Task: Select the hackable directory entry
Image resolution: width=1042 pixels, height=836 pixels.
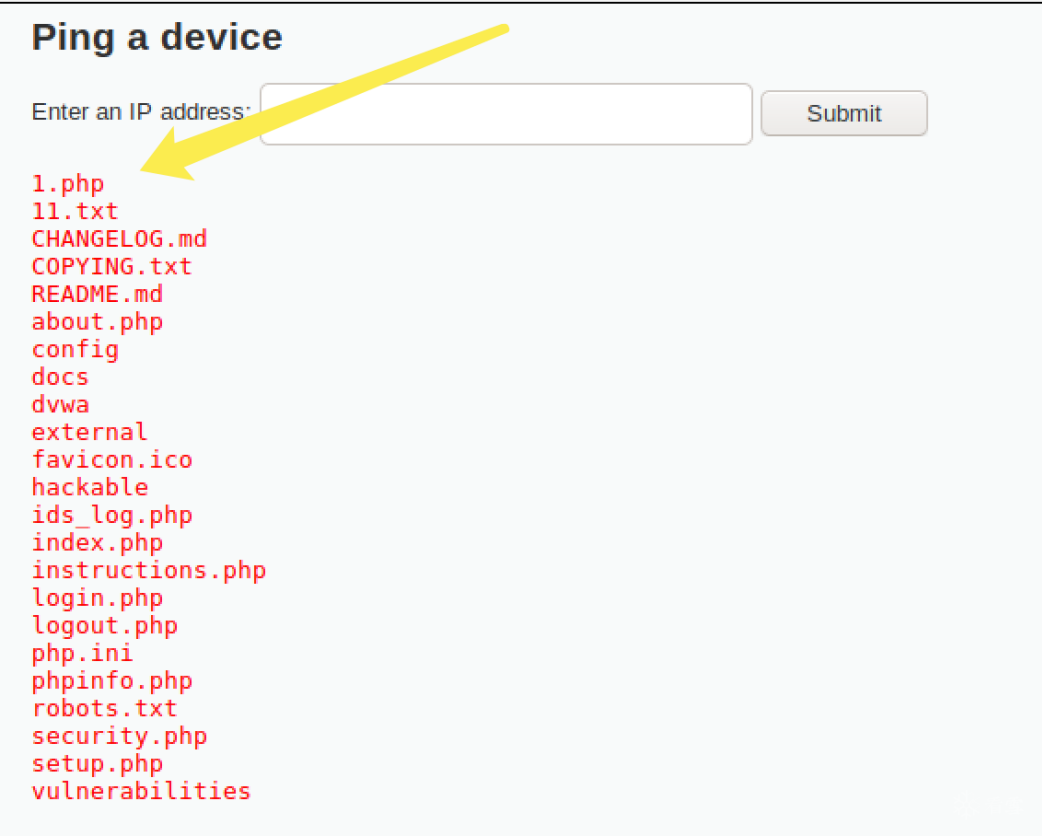Action: point(90,488)
